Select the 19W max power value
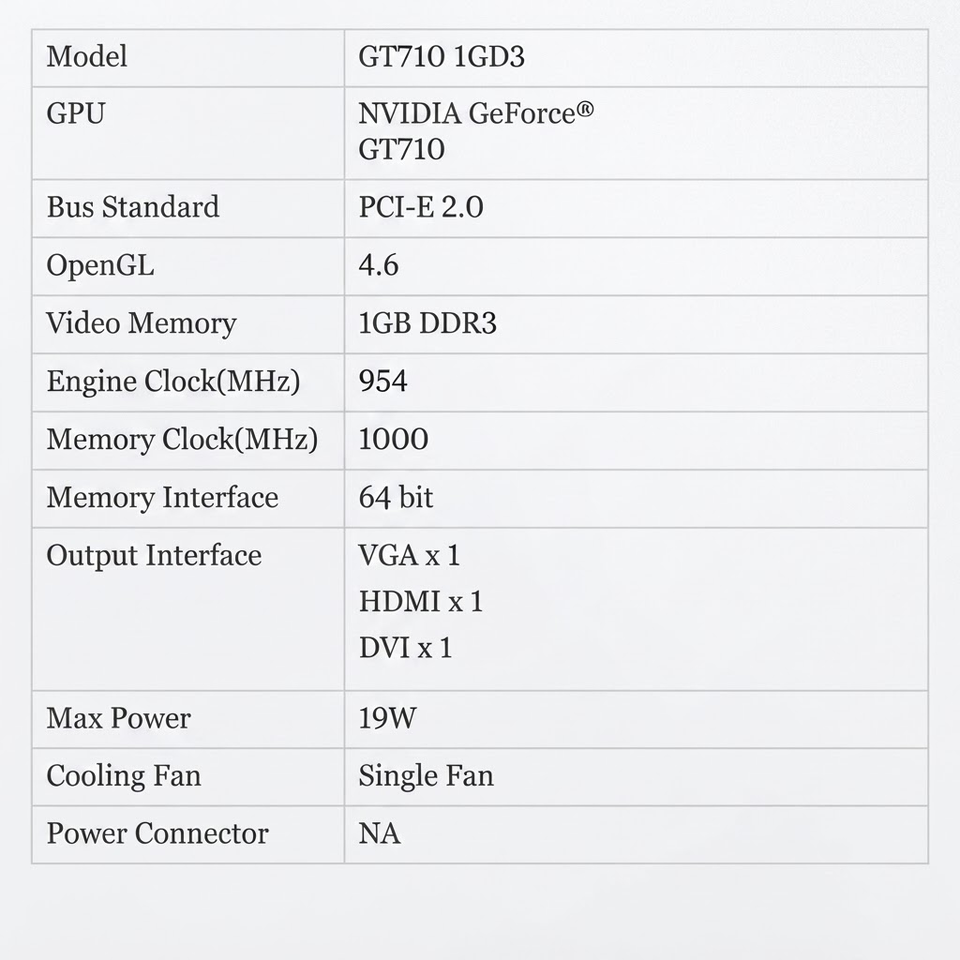 (x=387, y=718)
